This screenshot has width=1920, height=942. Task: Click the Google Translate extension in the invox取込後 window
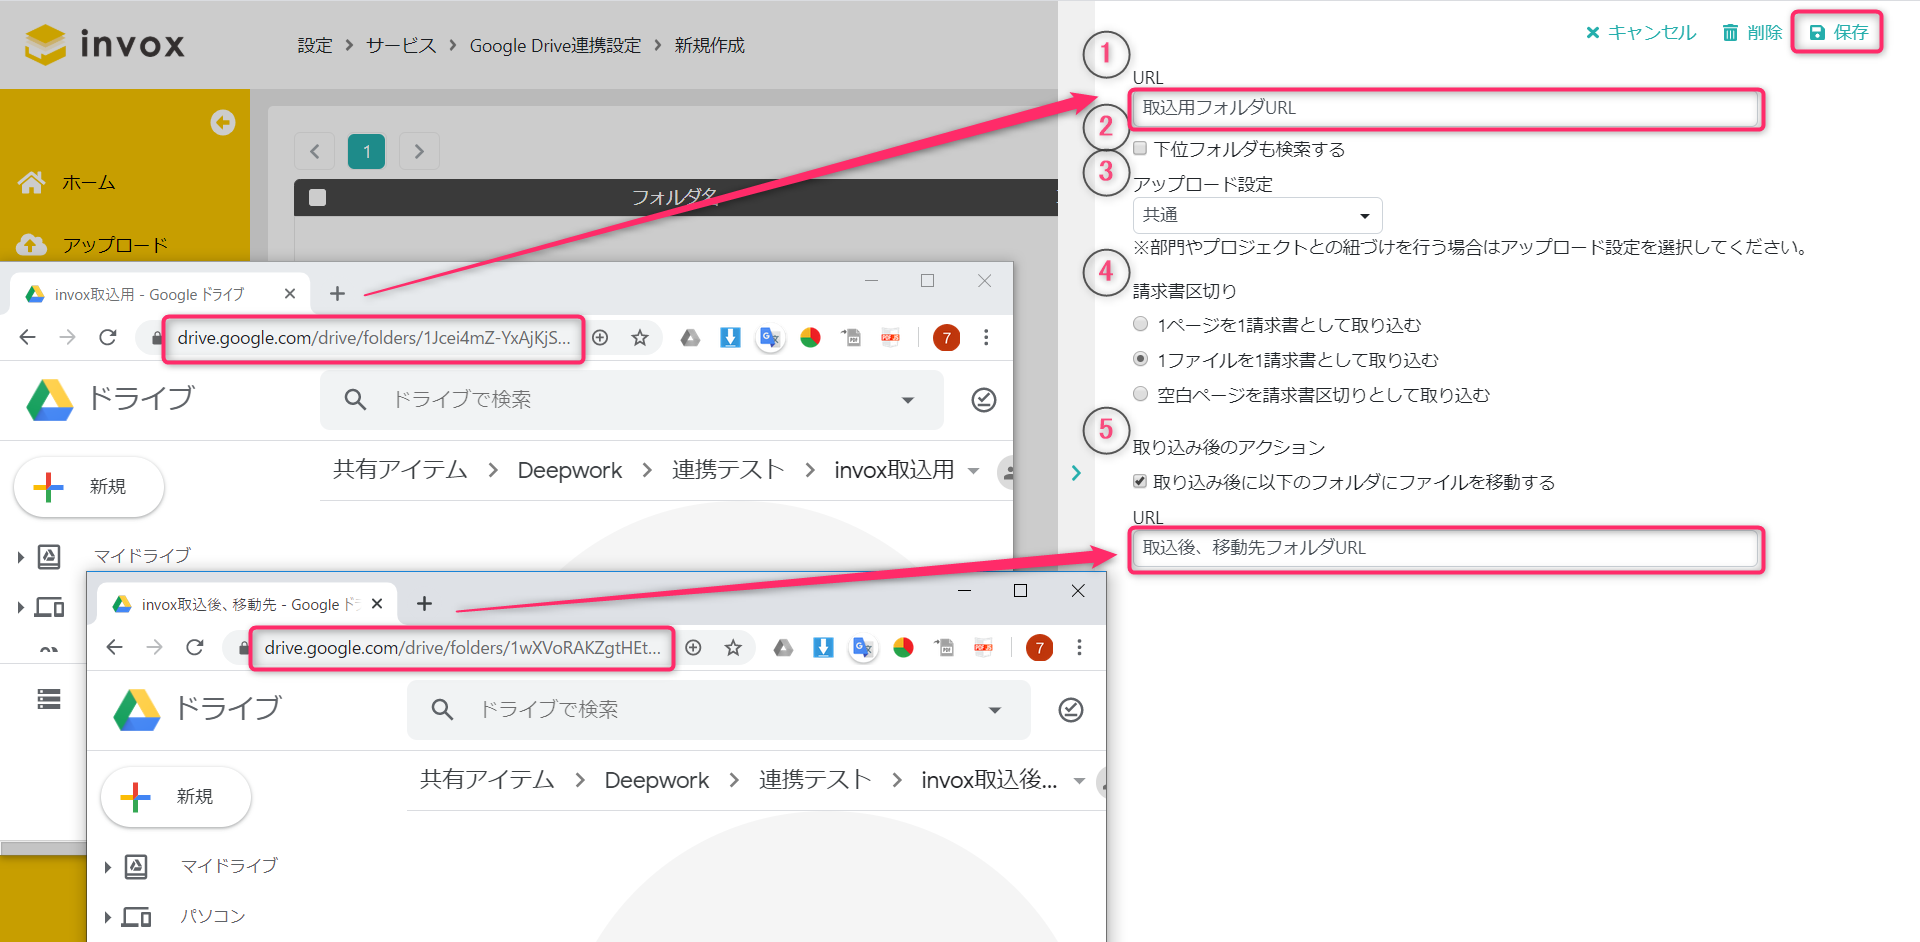click(863, 648)
